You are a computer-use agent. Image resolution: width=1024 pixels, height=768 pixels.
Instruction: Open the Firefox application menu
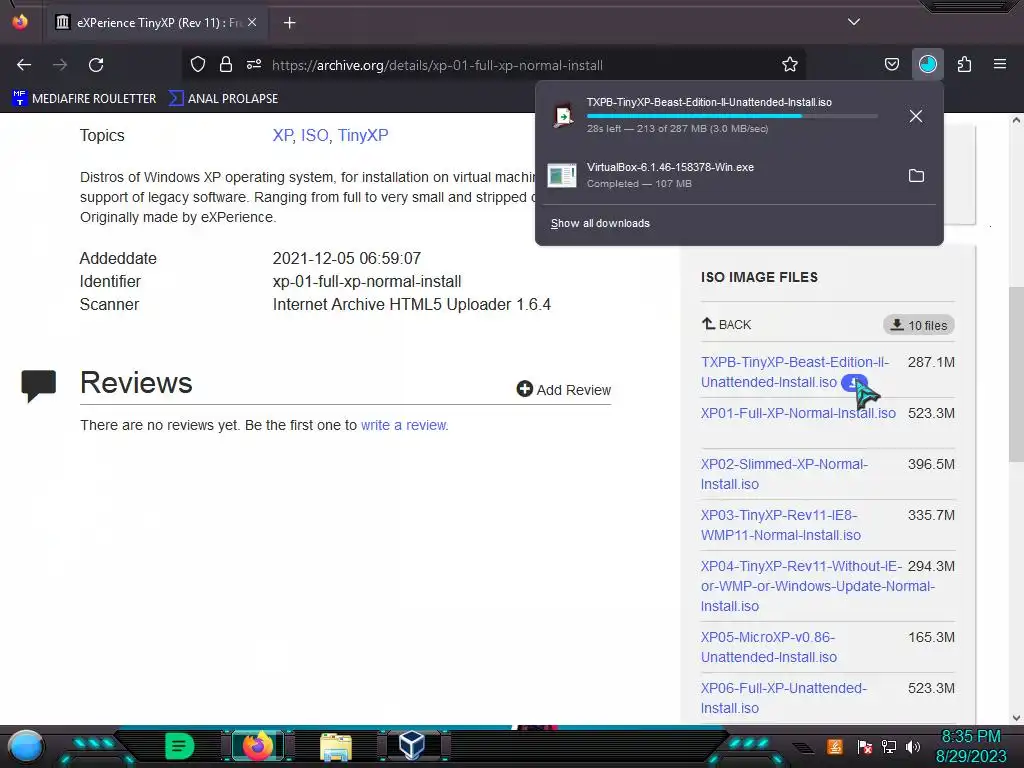[x=999, y=64]
